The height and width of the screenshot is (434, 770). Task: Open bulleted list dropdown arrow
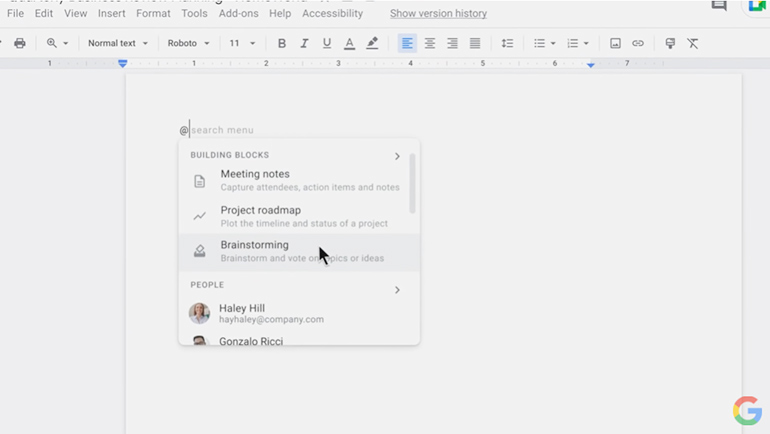click(x=553, y=44)
